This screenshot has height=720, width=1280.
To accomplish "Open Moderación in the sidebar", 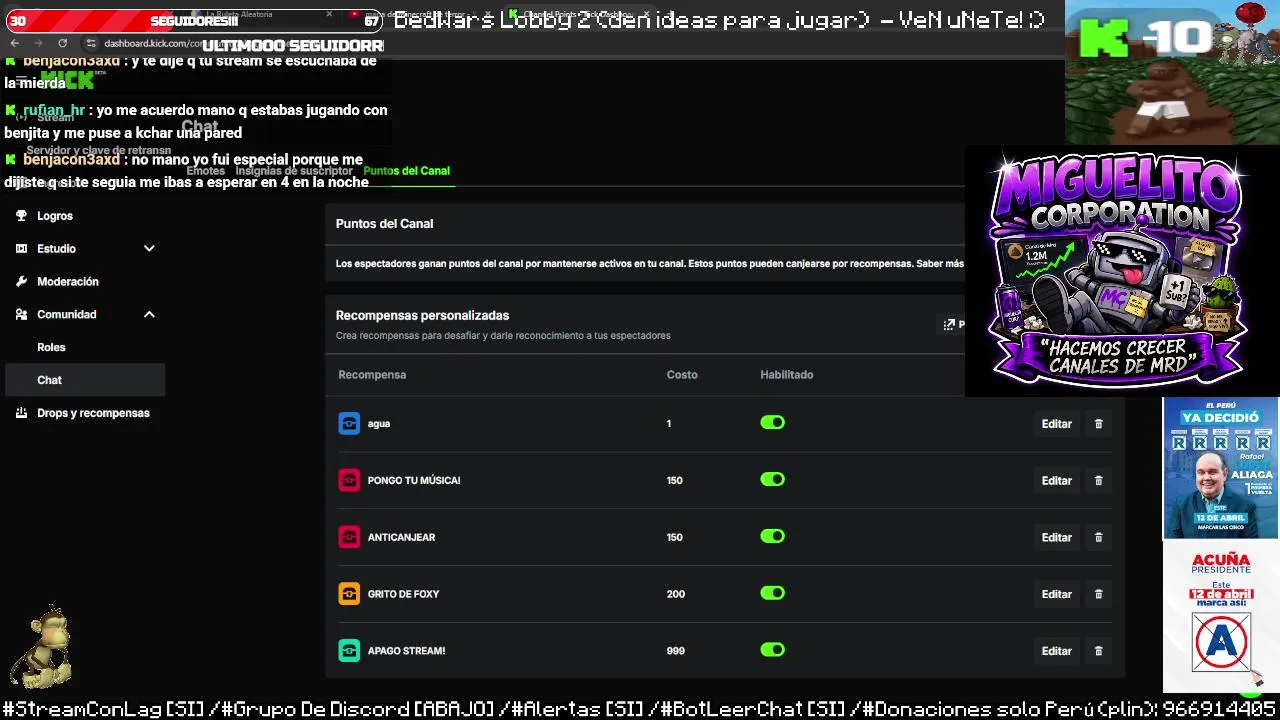I will 68,282.
